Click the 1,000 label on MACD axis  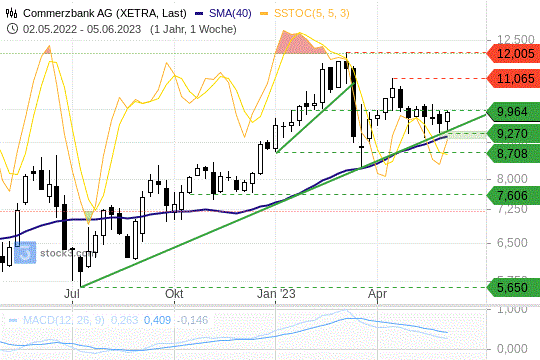click(512, 309)
